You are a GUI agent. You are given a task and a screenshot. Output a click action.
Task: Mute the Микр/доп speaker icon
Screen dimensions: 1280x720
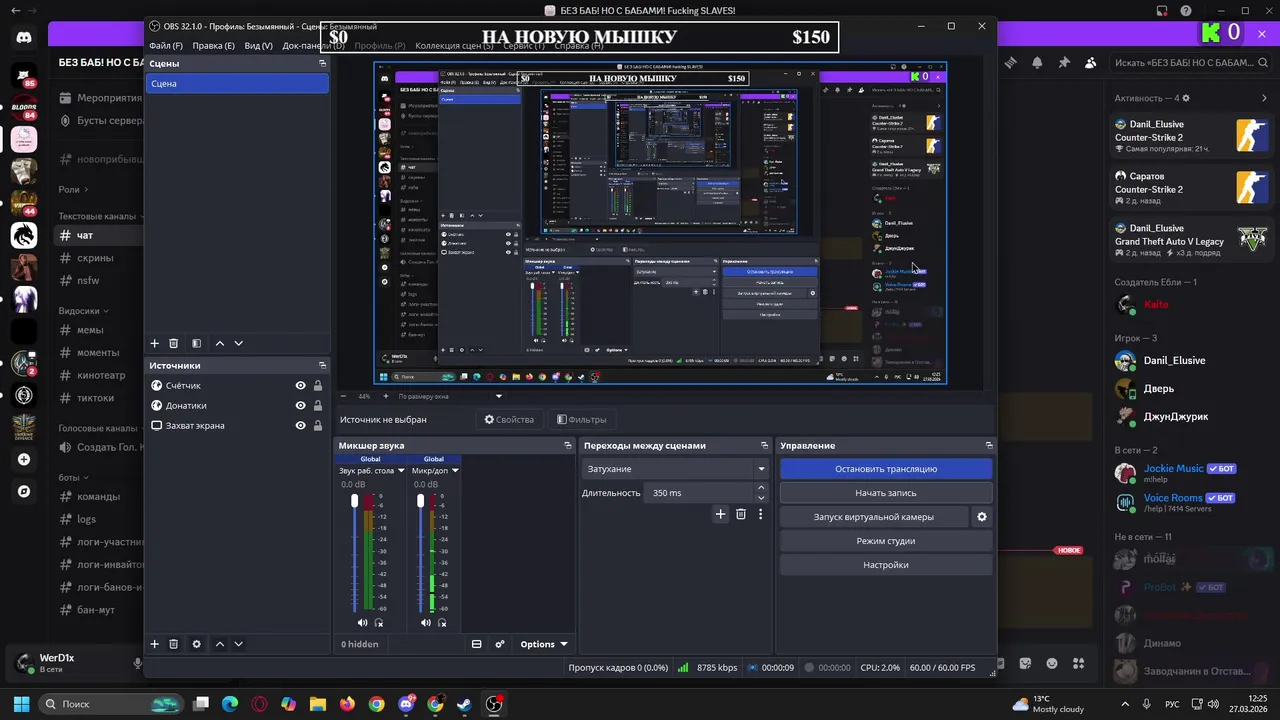426,622
